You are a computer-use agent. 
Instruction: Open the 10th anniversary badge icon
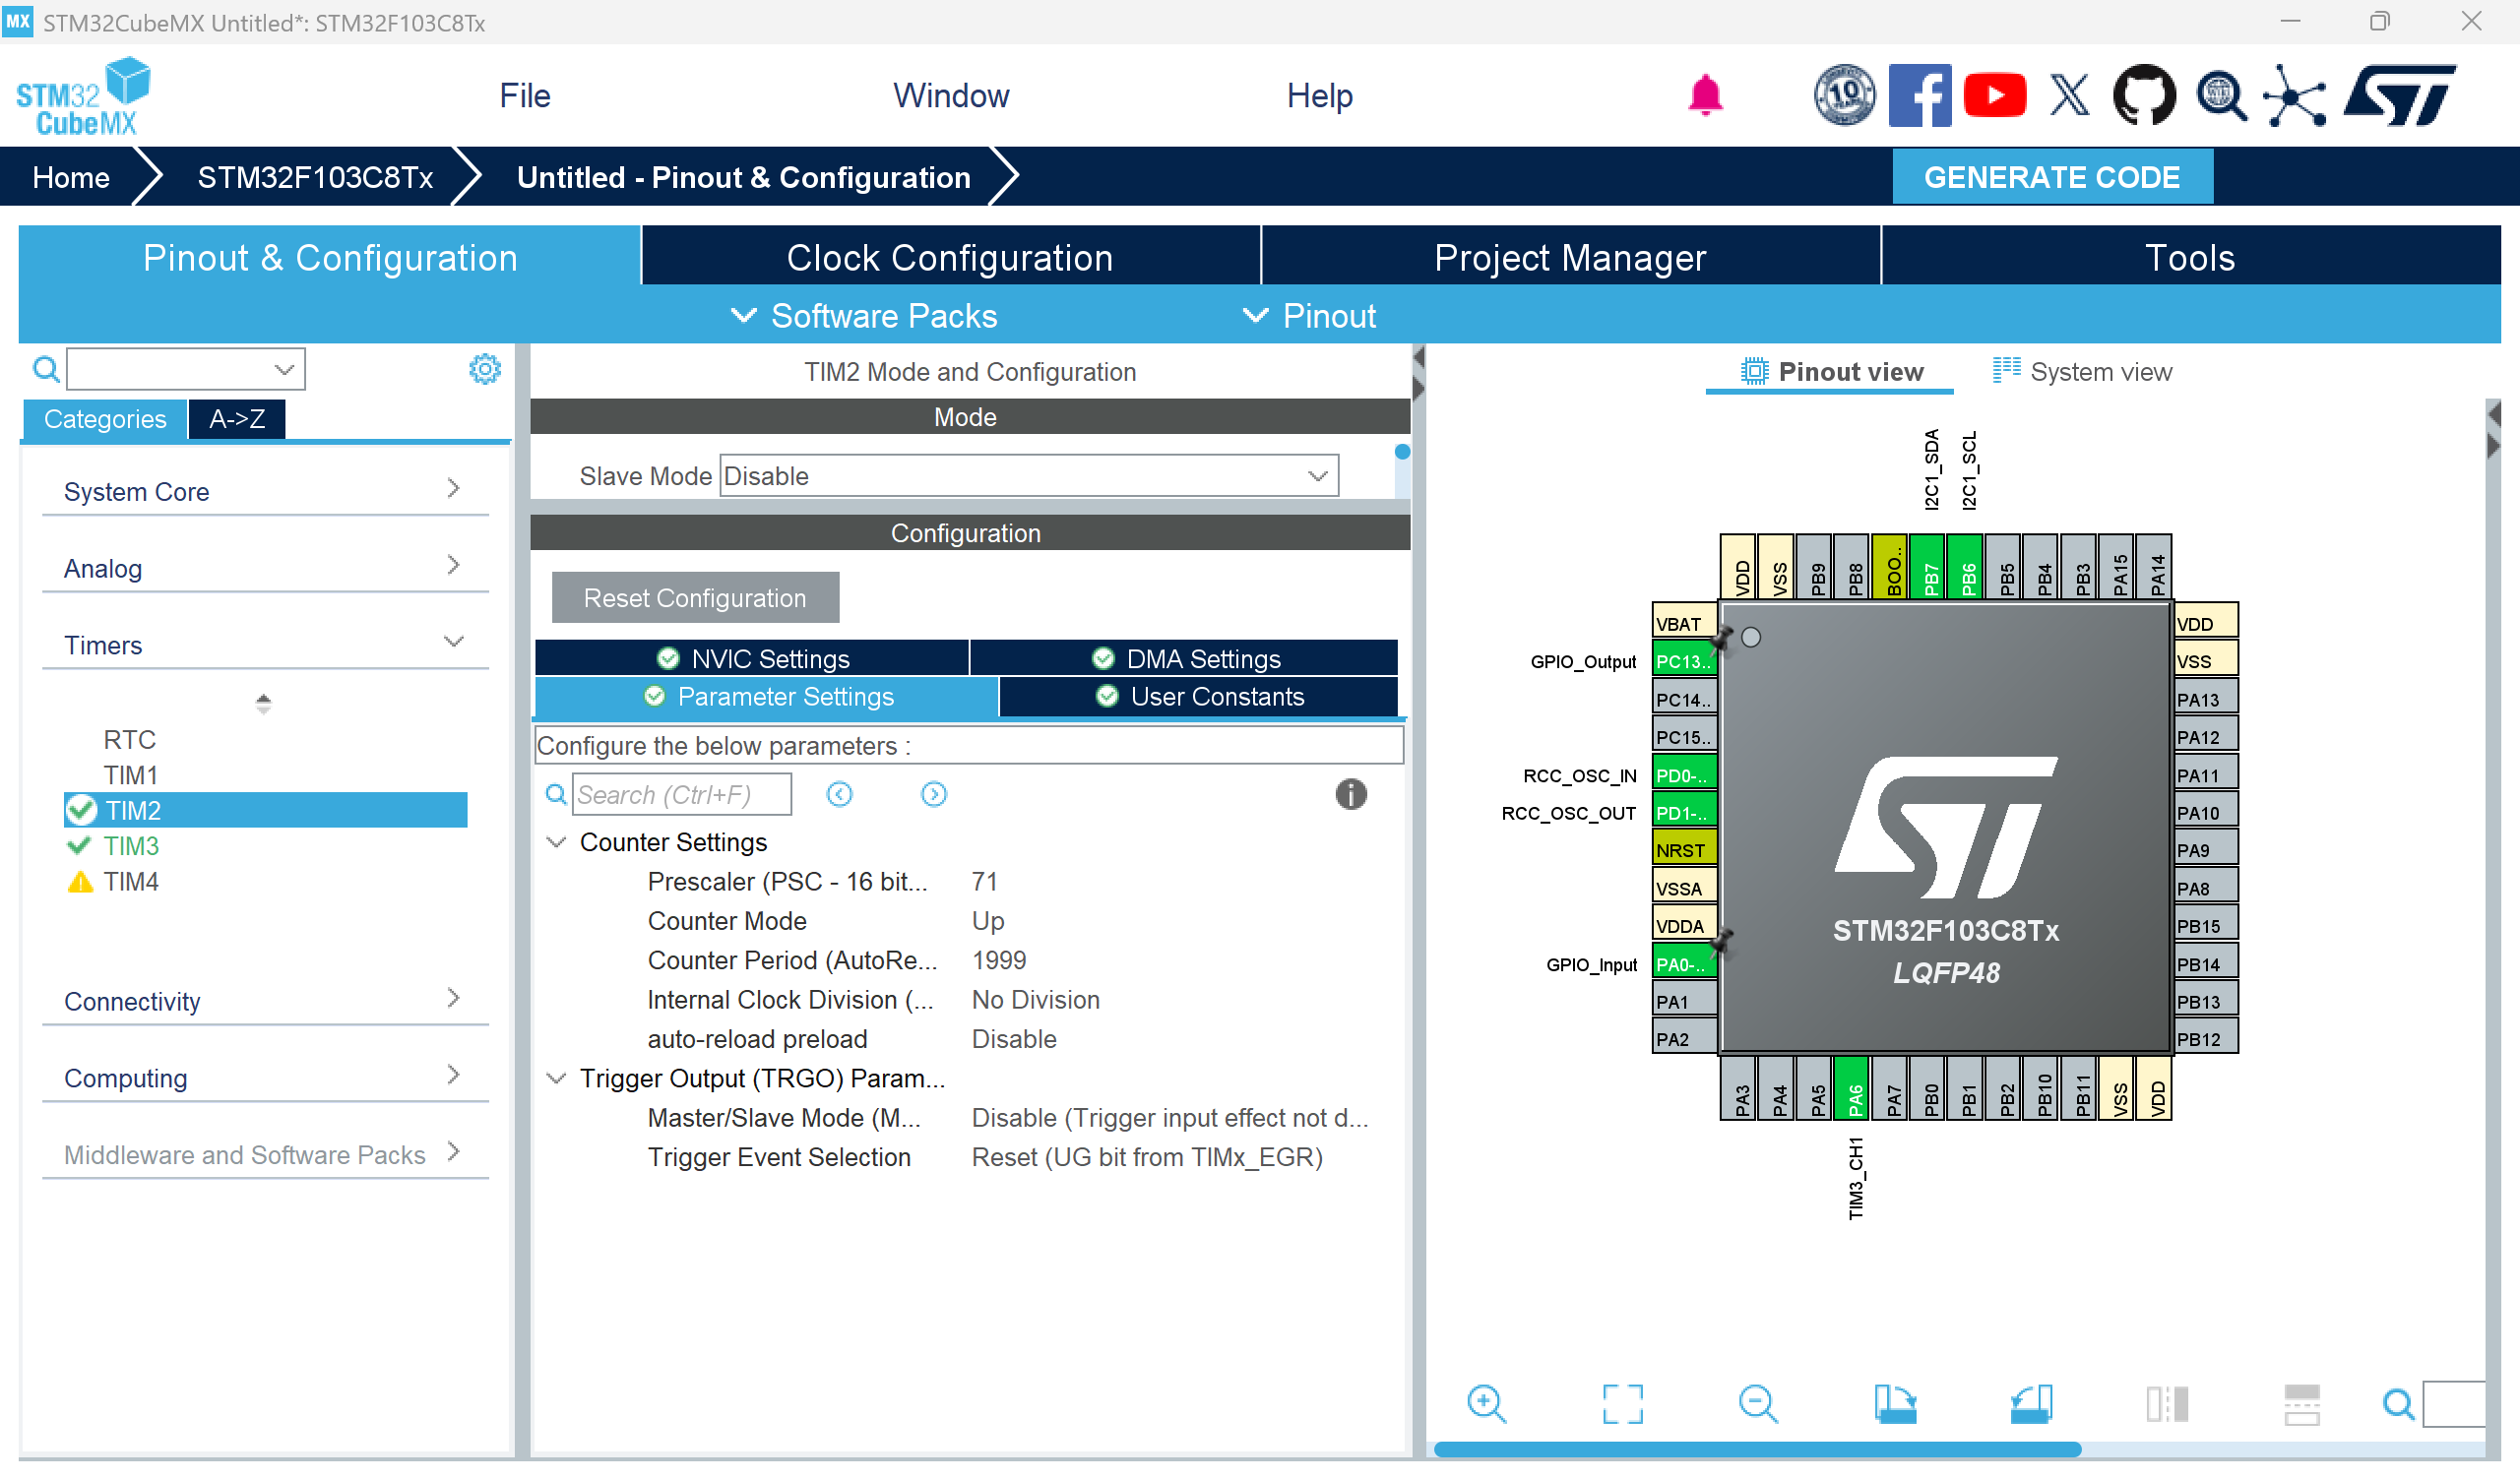click(1844, 96)
